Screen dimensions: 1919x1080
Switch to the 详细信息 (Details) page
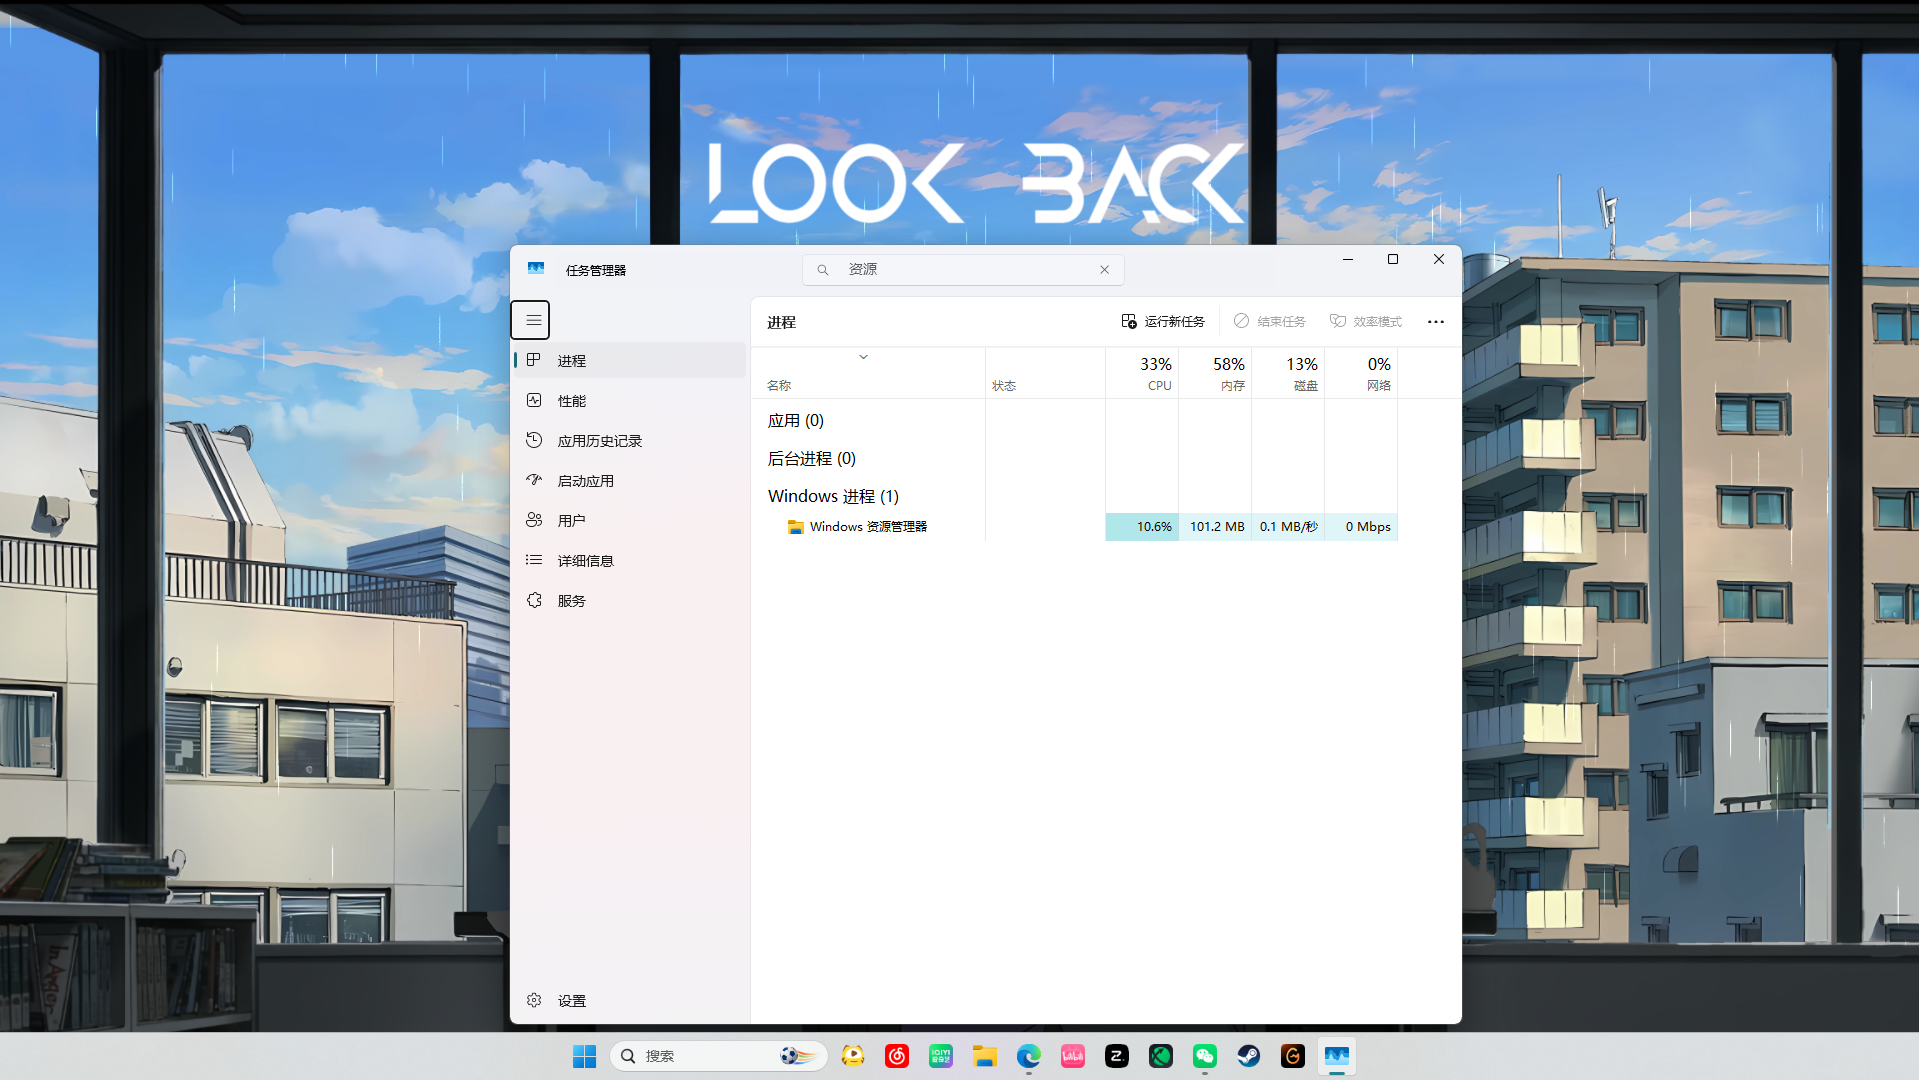pyautogui.click(x=629, y=560)
